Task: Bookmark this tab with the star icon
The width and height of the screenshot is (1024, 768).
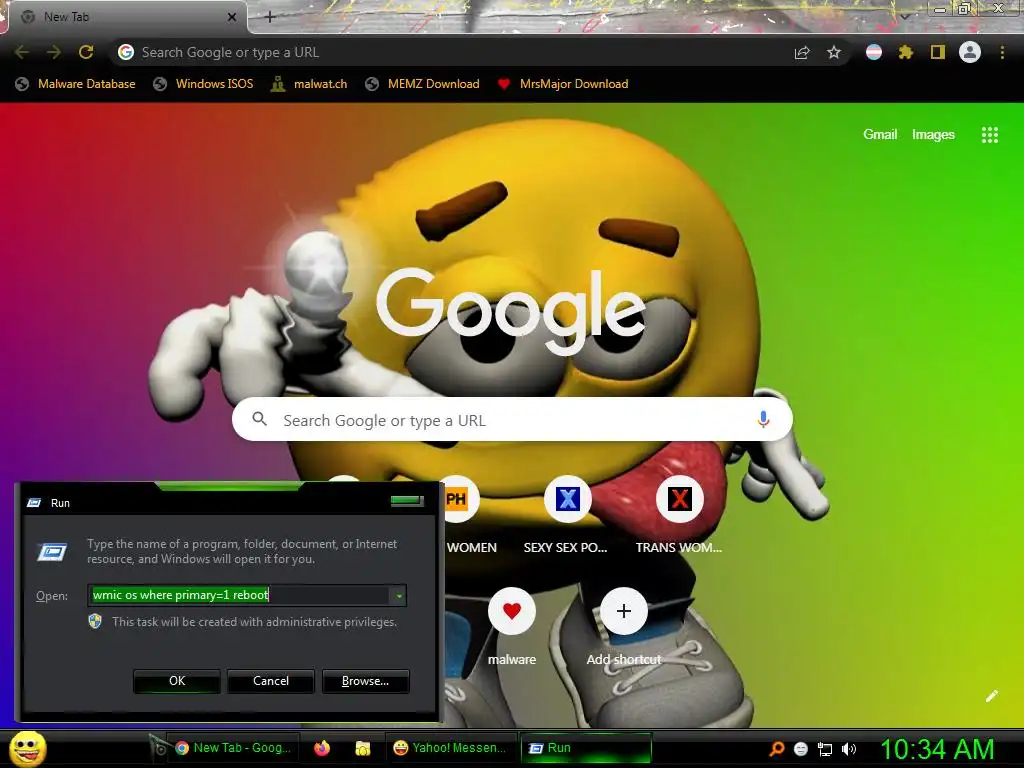Action: click(x=834, y=52)
